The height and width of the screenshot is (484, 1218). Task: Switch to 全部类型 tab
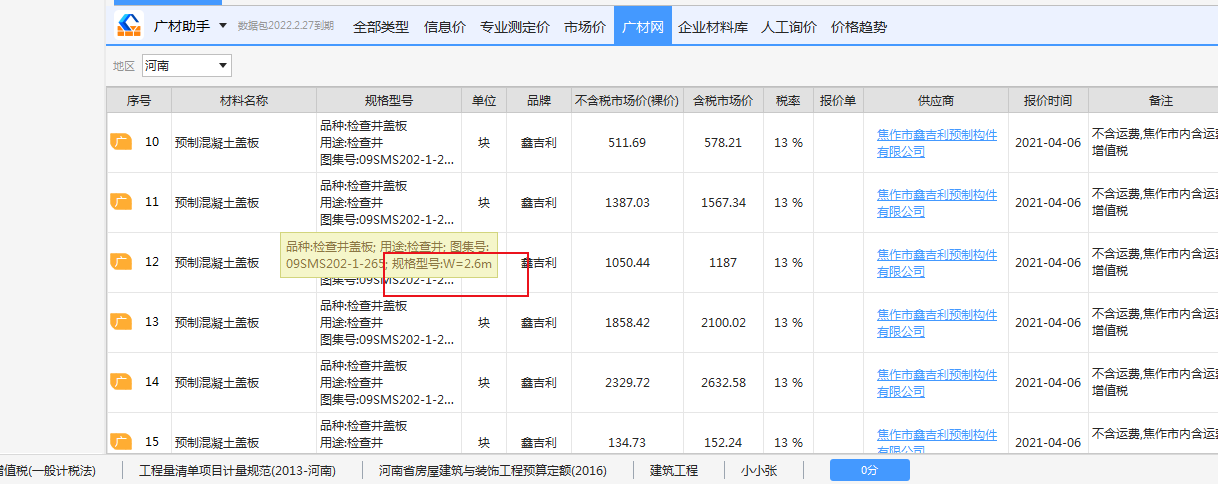click(381, 27)
